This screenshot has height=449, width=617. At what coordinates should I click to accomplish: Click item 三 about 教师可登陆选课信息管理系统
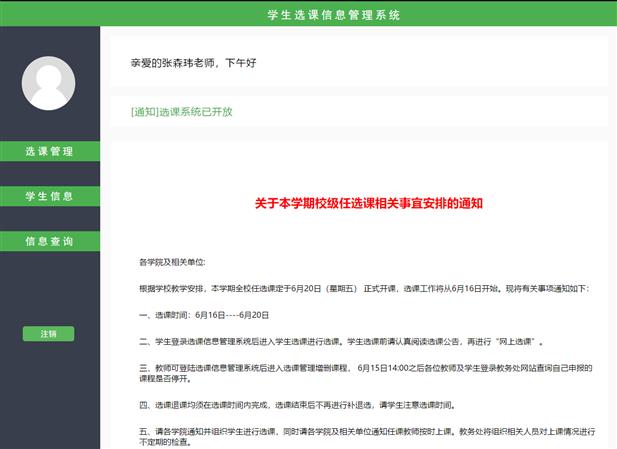coord(366,373)
